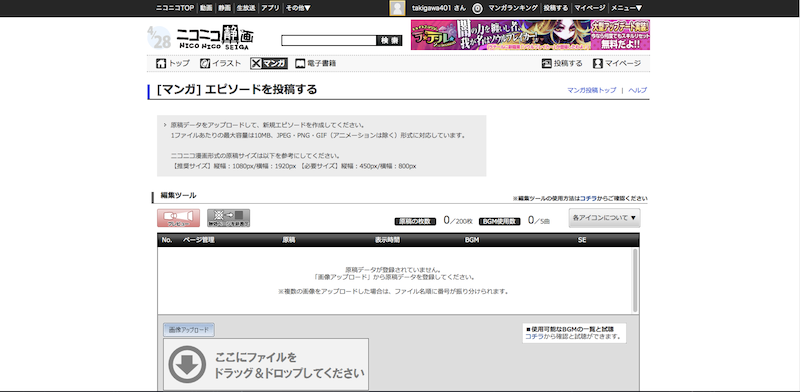Click the search text field
Image resolution: width=800 pixels, height=392 pixels.
tap(329, 41)
